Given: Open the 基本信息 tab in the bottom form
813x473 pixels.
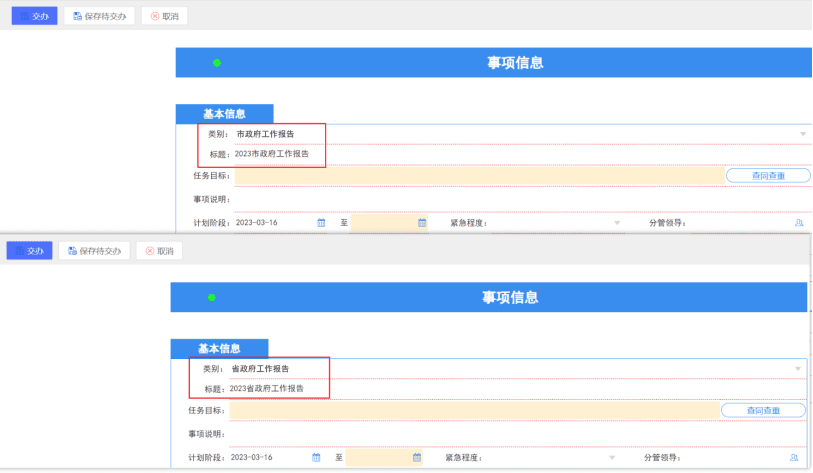Looking at the screenshot, I should click(x=219, y=349).
